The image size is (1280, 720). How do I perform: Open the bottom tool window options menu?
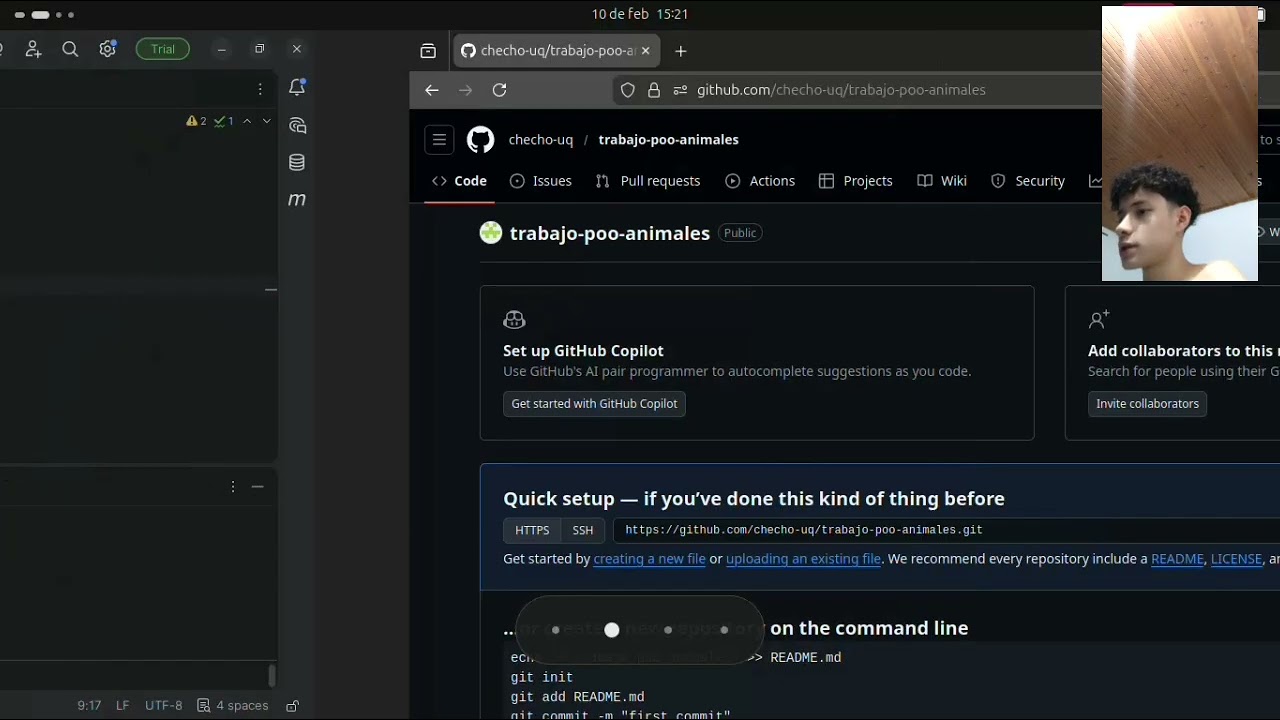tap(233, 486)
